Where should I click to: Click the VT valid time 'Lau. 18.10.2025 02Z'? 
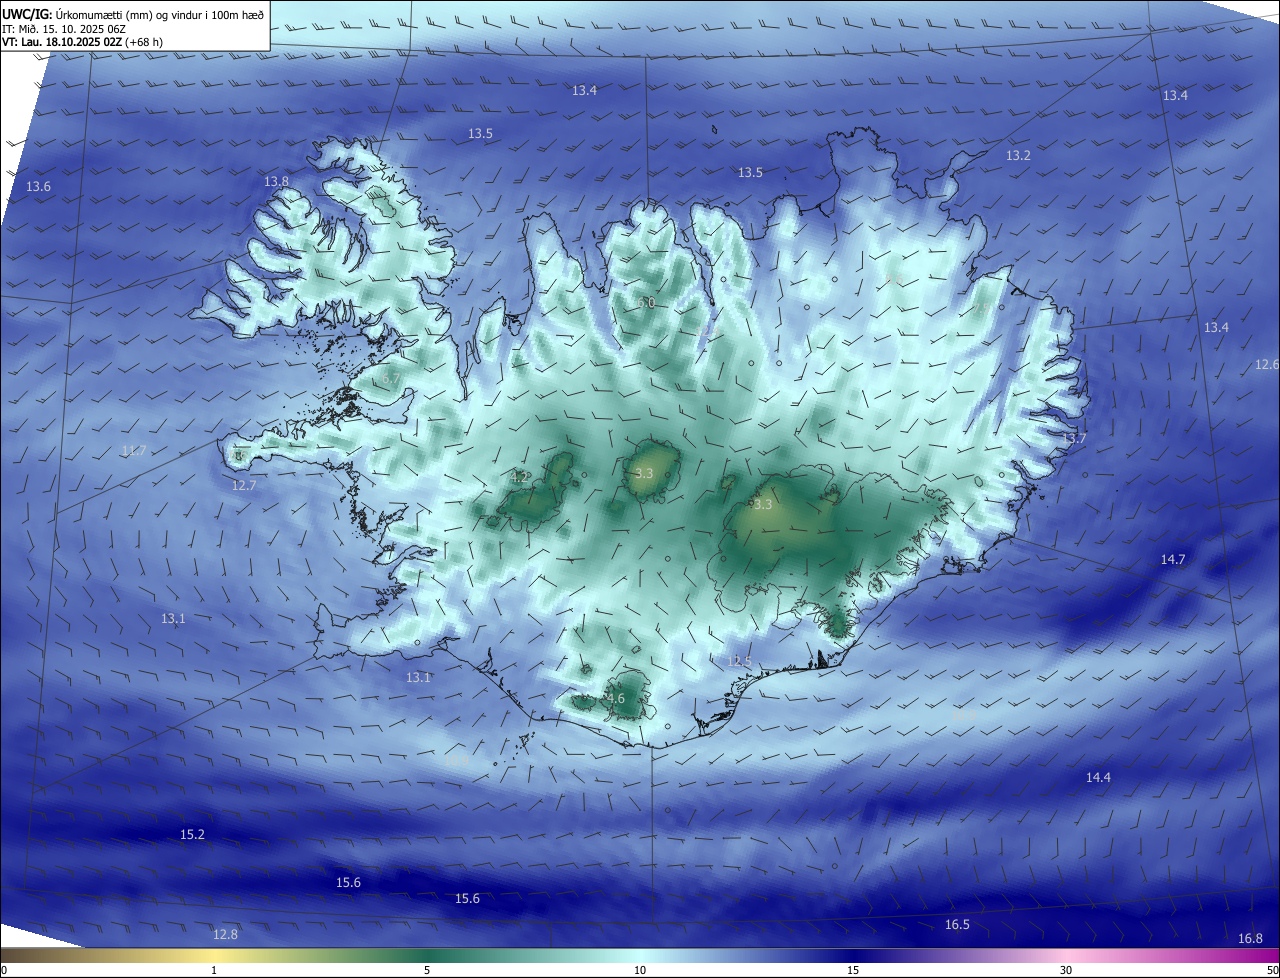[70, 42]
